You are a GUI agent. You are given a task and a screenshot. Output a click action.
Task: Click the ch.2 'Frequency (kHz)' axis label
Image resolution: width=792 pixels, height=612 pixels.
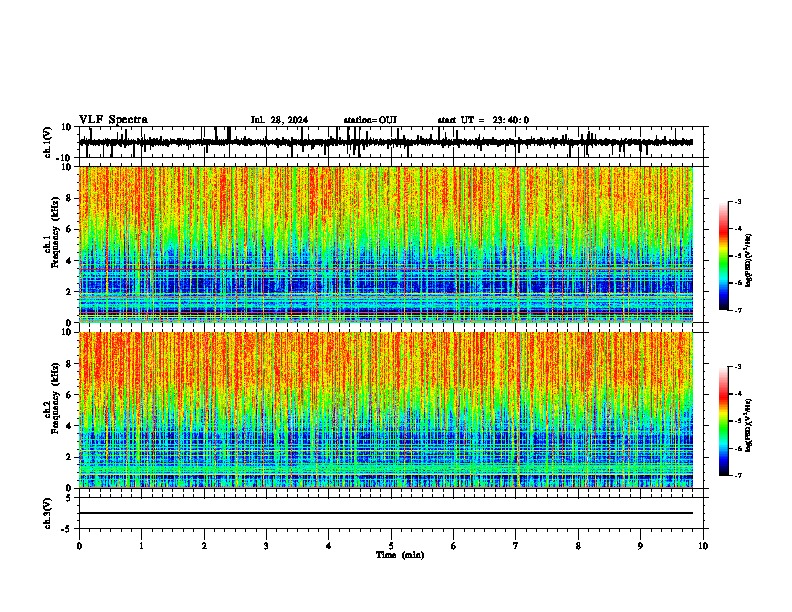coord(55,398)
